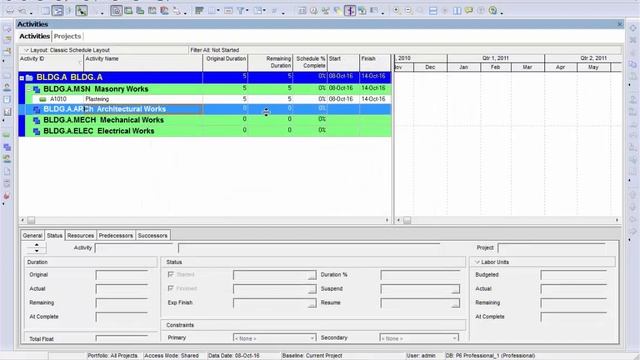The width and height of the screenshot is (640, 360).
Task: Click the Project field in details panel
Action: coord(552,248)
